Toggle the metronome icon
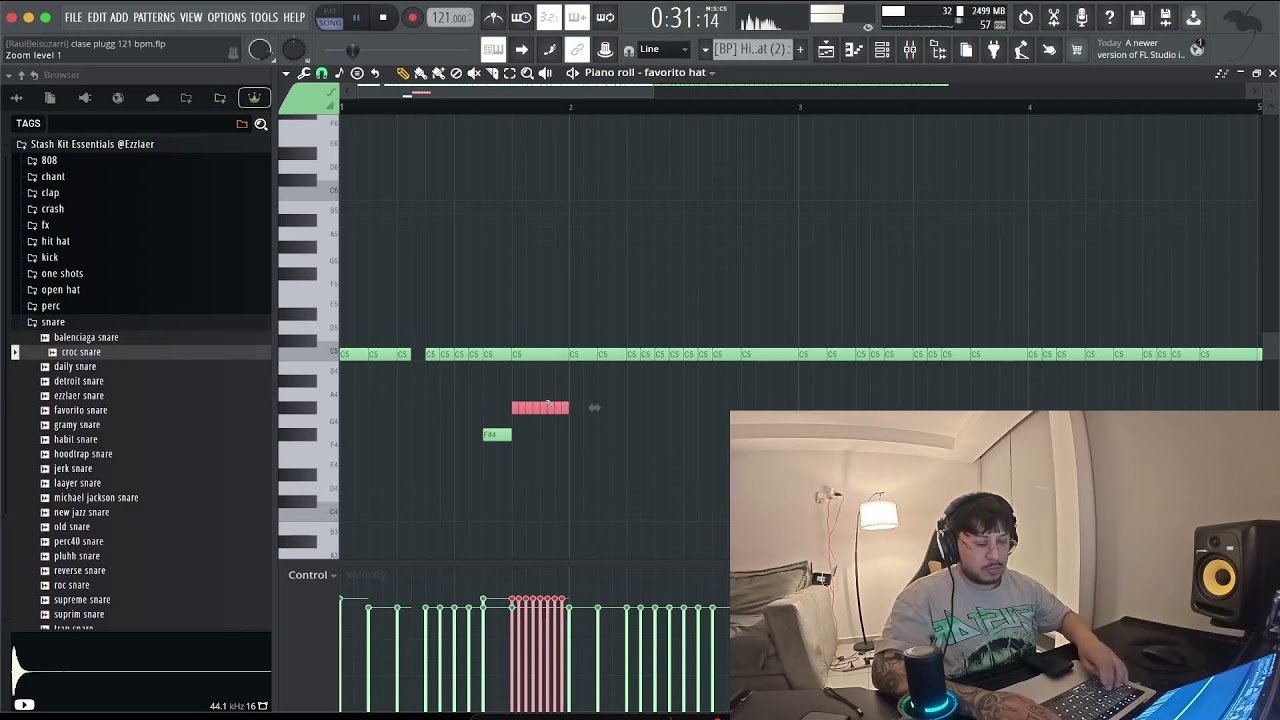This screenshot has width=1280, height=720. coord(494,17)
